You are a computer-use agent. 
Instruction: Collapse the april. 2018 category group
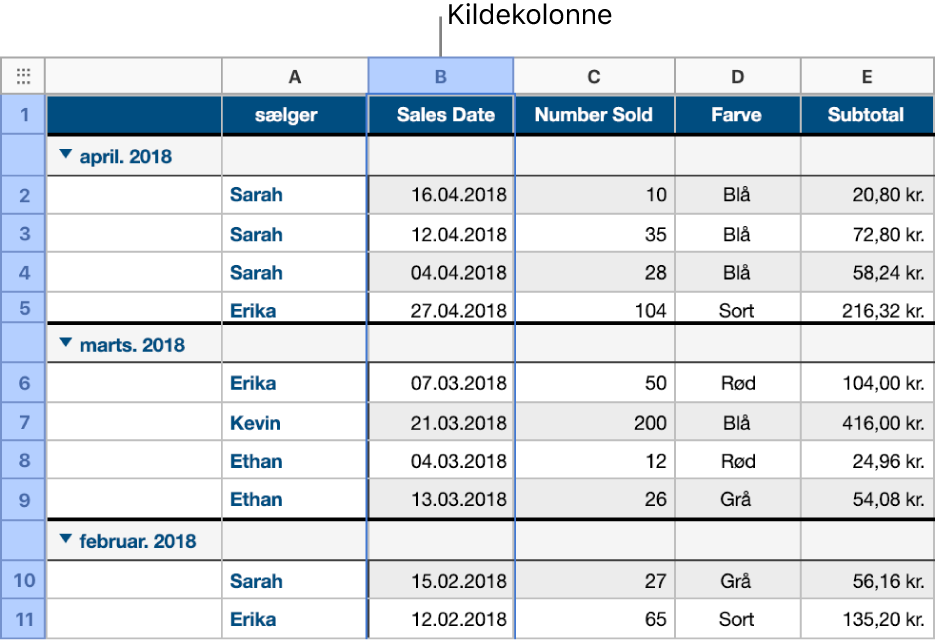[x=65, y=155]
